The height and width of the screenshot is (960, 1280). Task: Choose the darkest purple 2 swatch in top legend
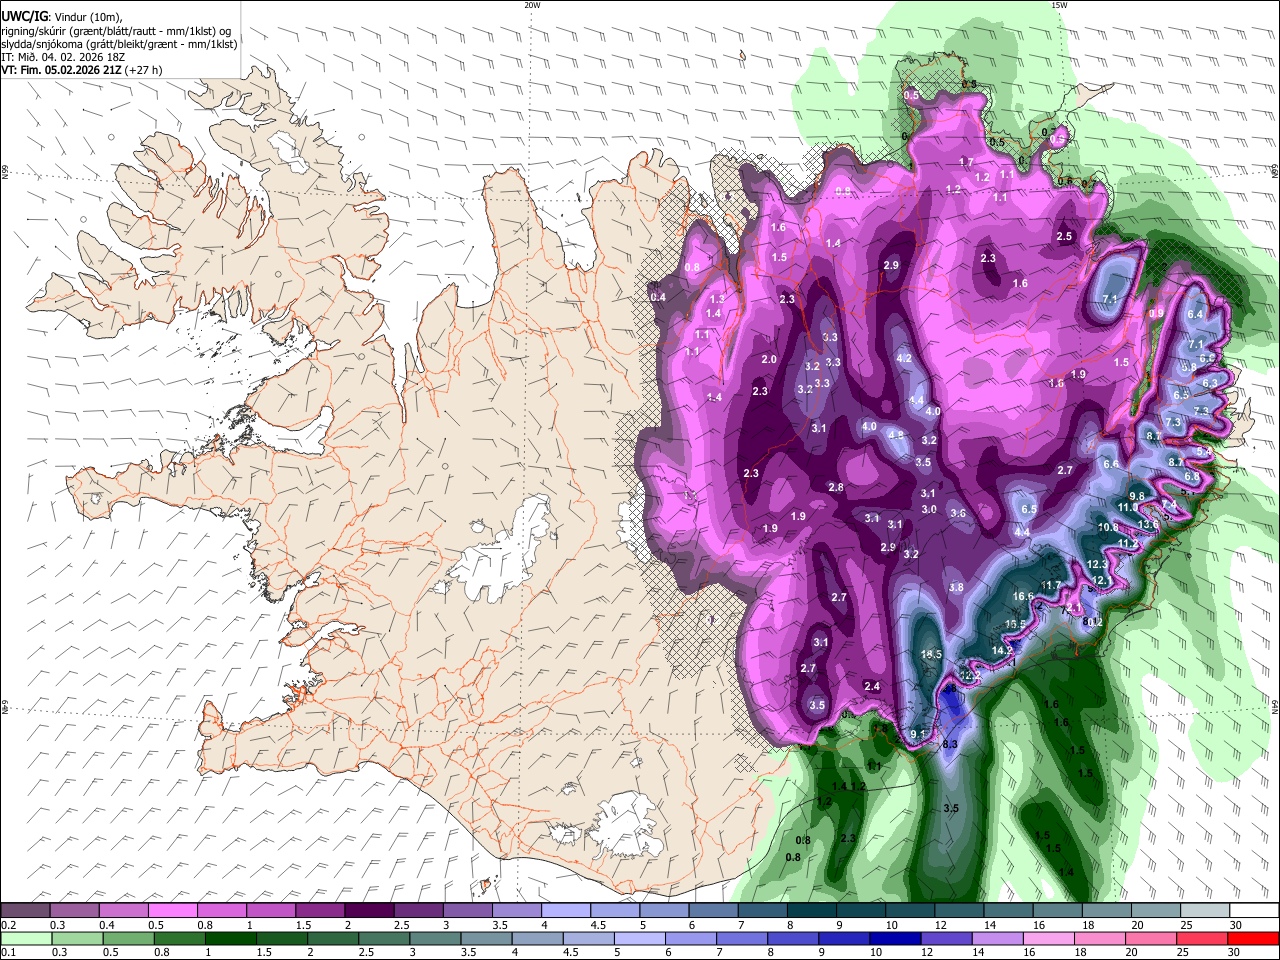[369, 911]
